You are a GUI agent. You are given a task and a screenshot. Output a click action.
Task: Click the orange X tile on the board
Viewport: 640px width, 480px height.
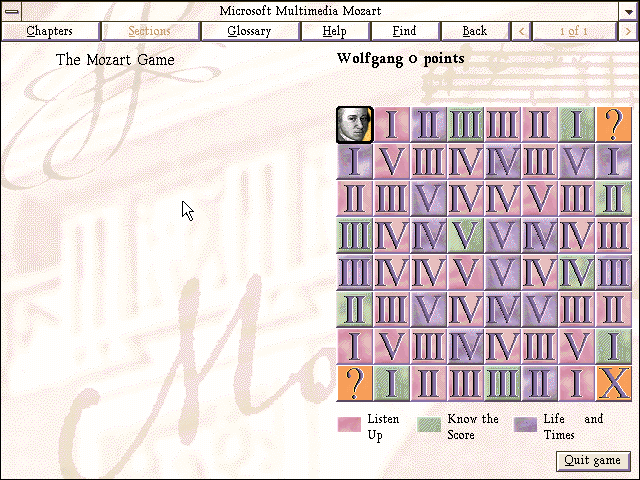(x=613, y=383)
